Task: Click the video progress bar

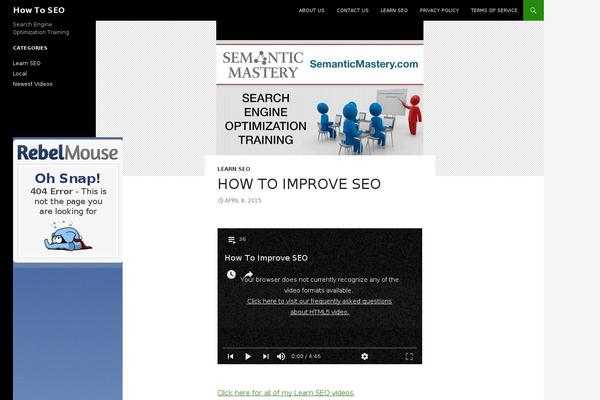Action: [320, 348]
